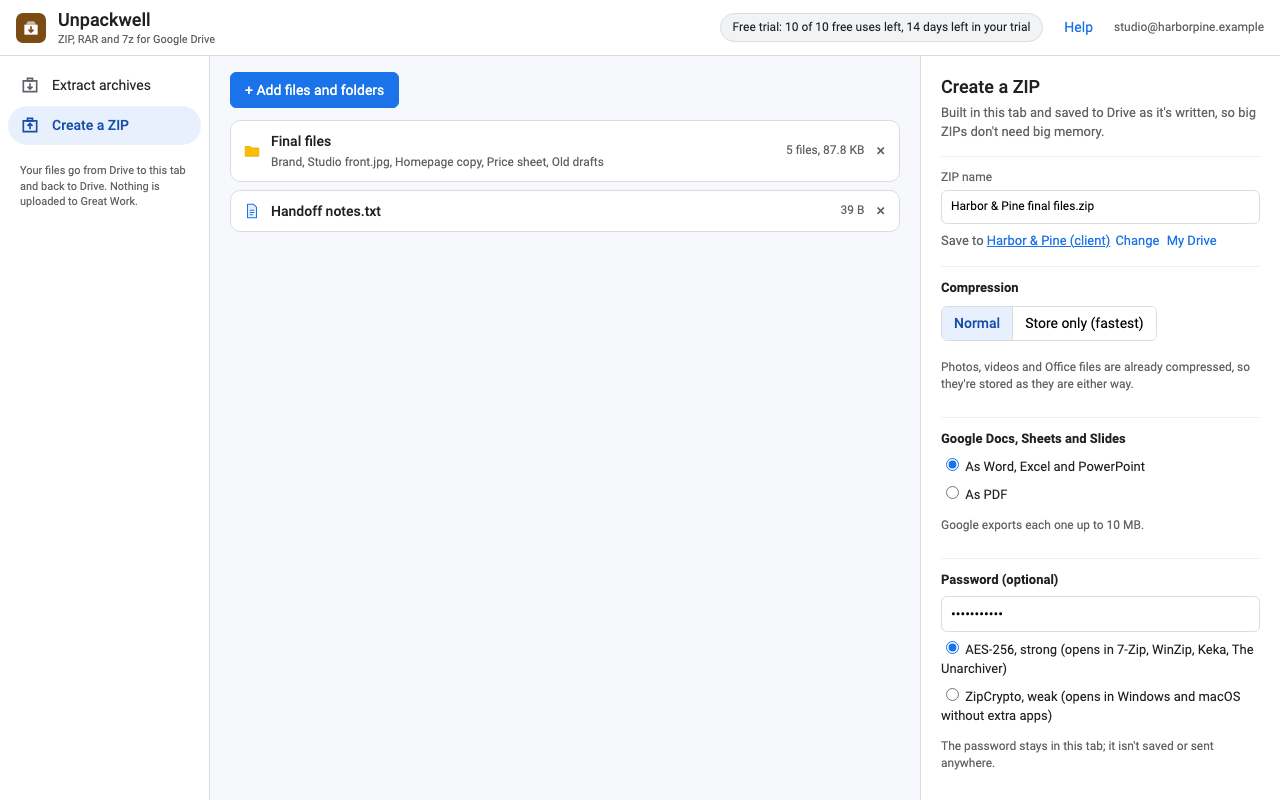Select AES-256 strong encryption
The width and height of the screenshot is (1280, 800).
click(x=952, y=648)
